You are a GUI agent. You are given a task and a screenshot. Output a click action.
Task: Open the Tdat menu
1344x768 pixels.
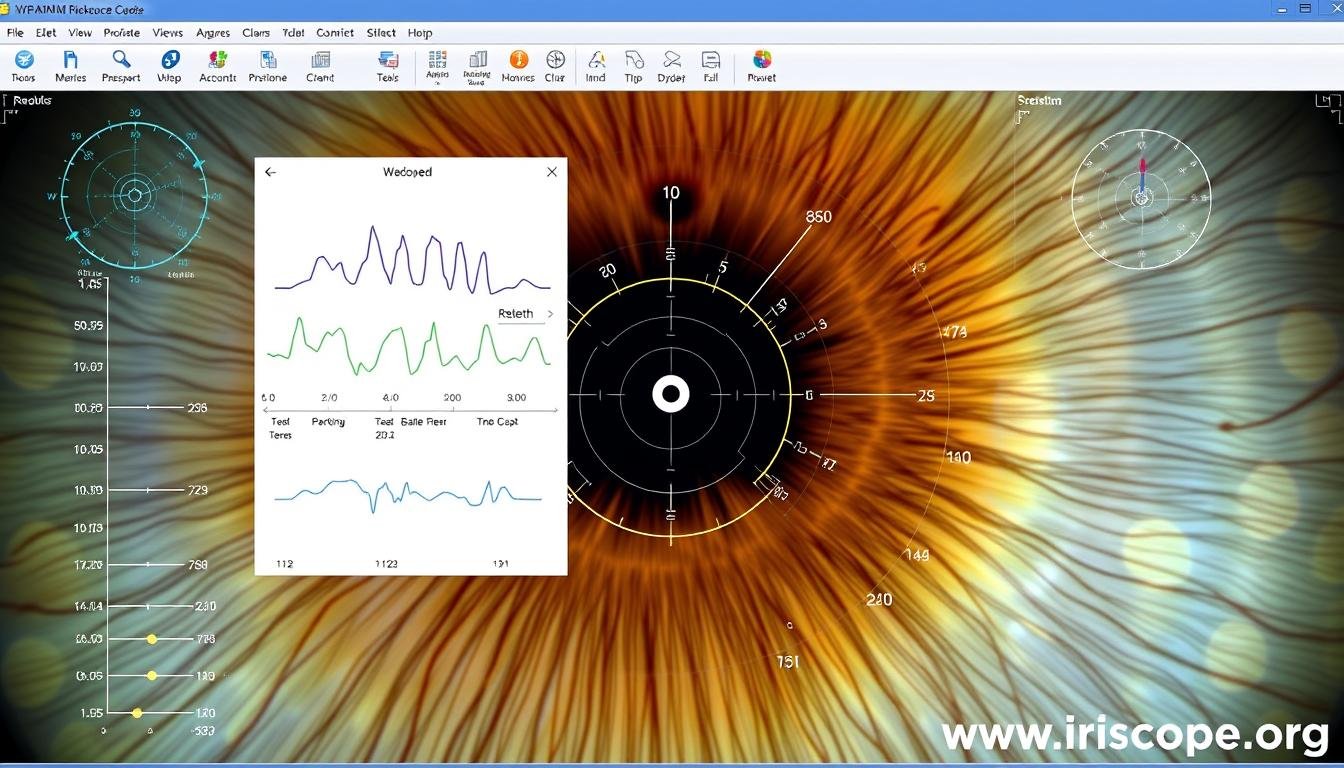coord(293,33)
